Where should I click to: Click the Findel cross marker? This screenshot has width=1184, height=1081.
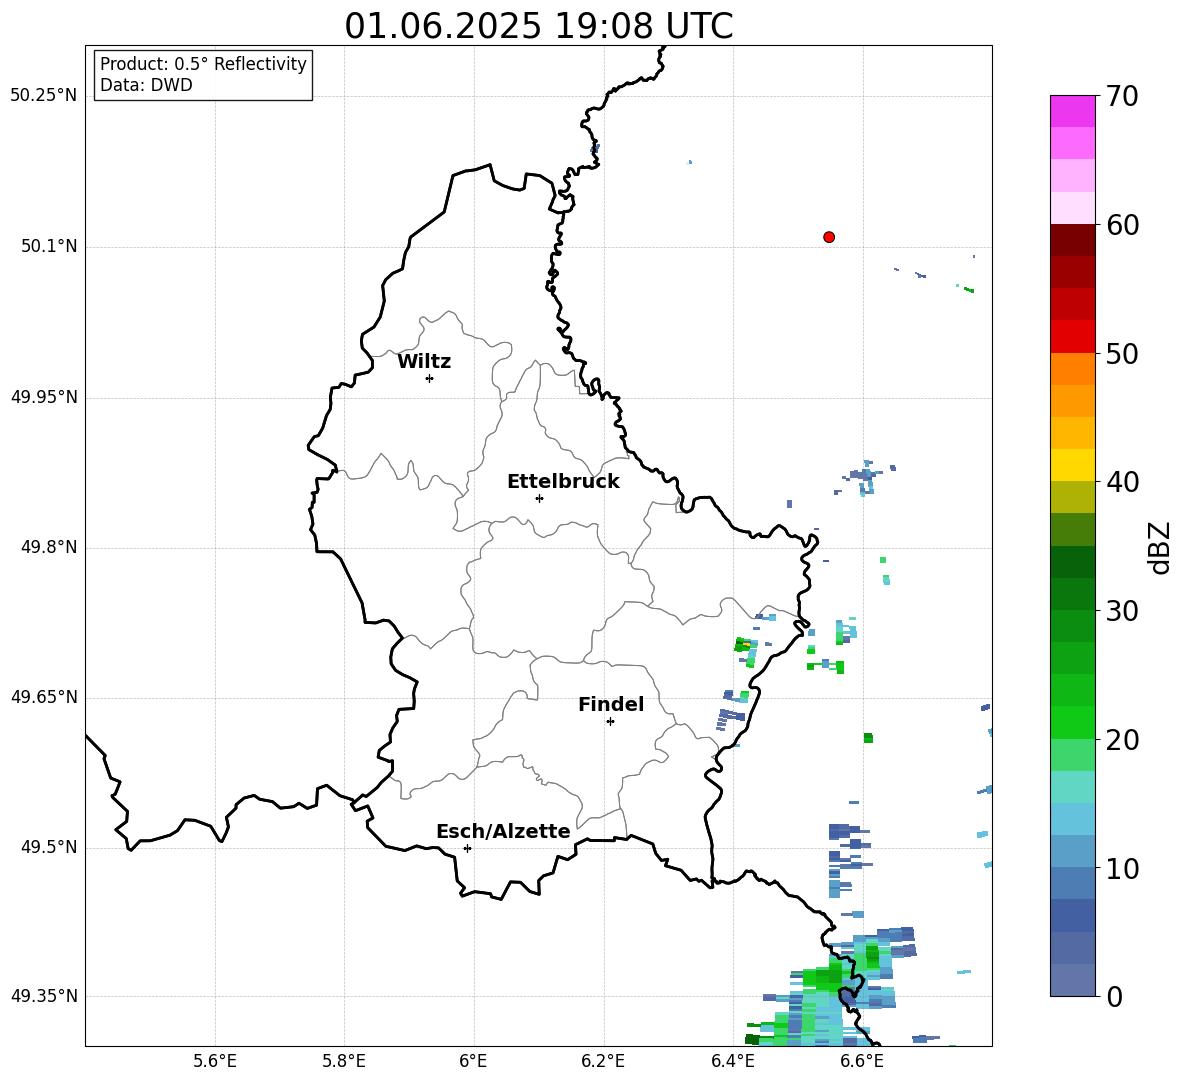(x=611, y=722)
